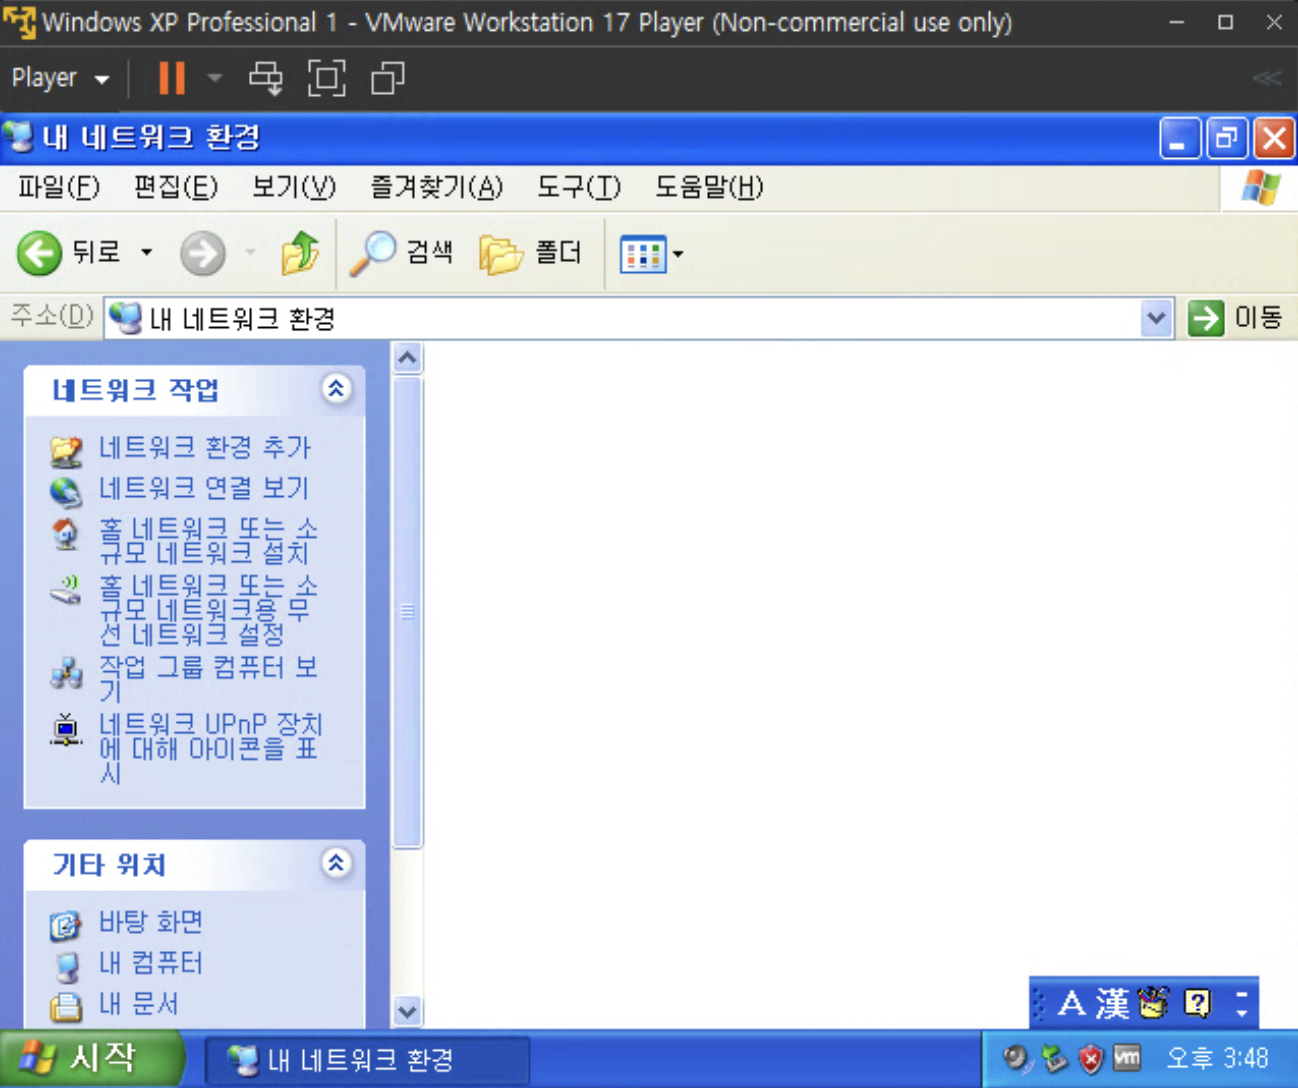Click the sidebar vertical scrollbar thumb

tap(407, 611)
